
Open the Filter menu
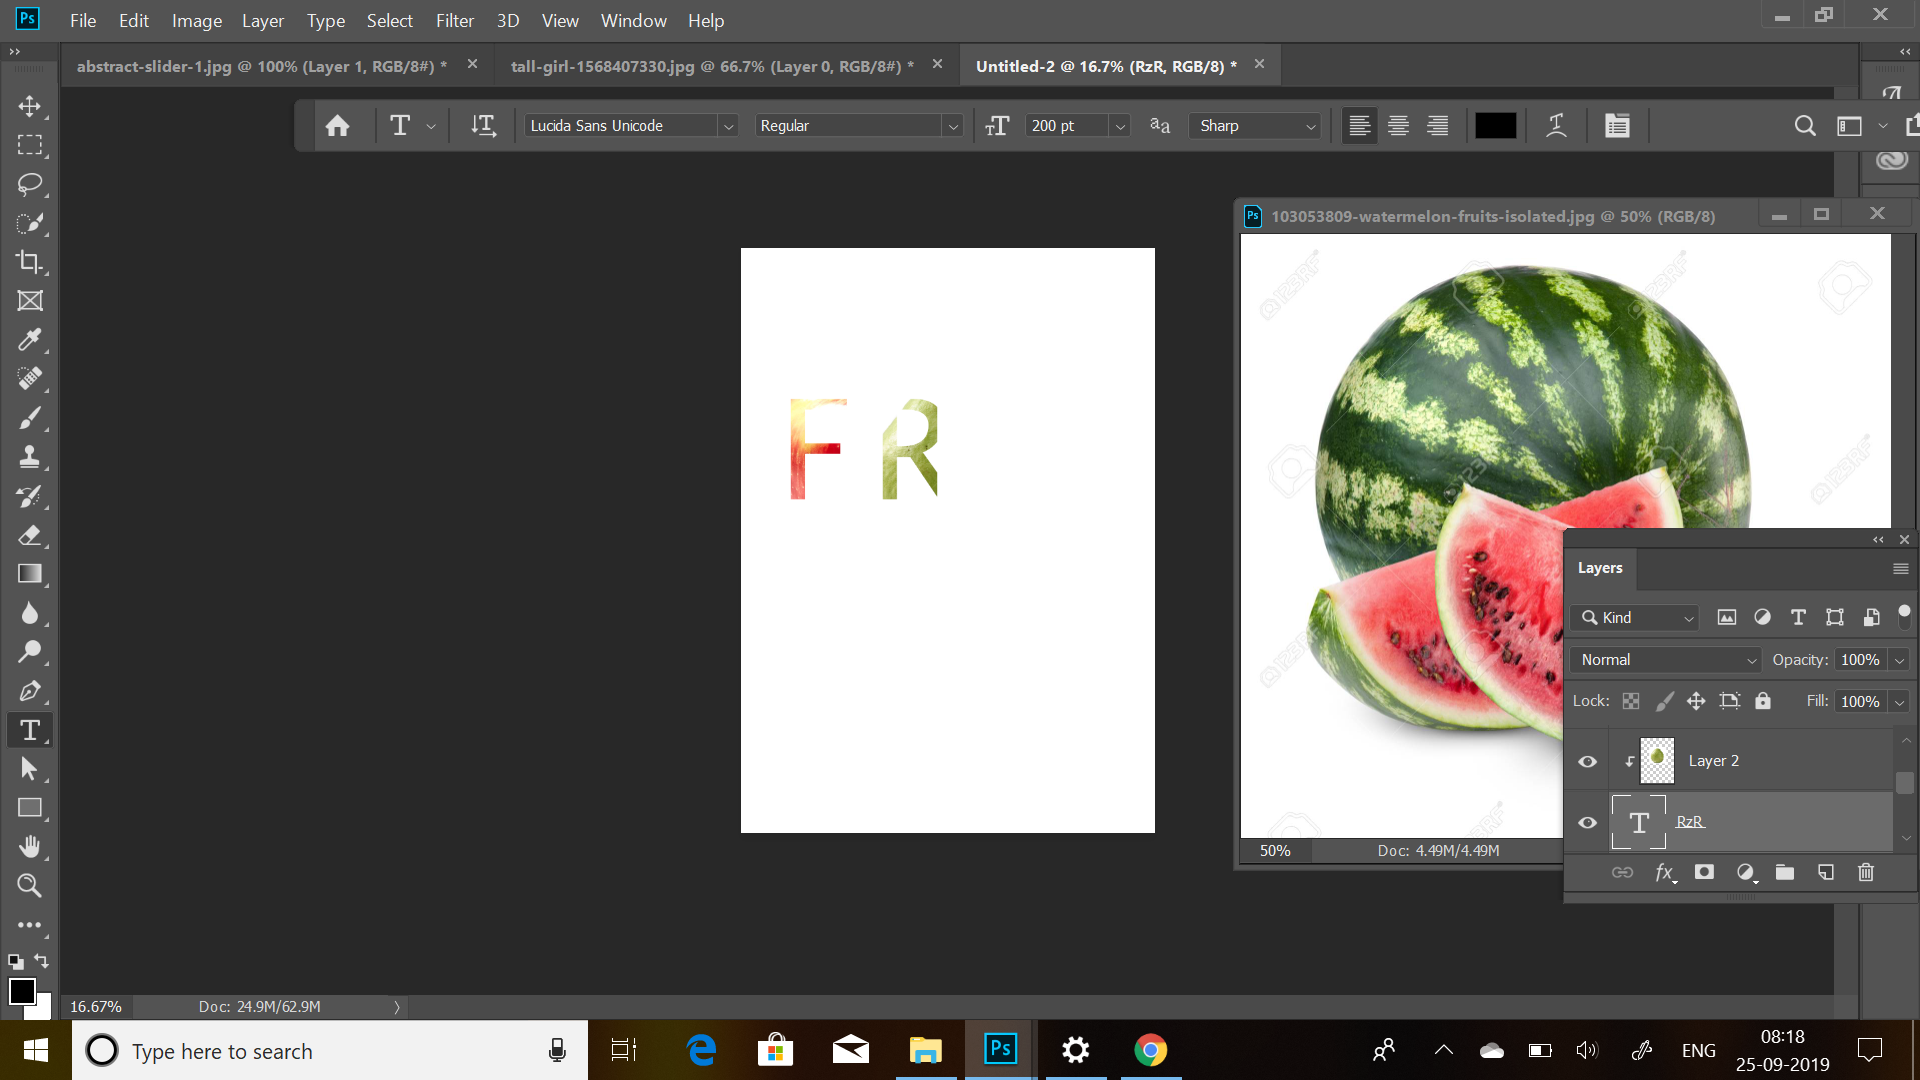coord(454,21)
